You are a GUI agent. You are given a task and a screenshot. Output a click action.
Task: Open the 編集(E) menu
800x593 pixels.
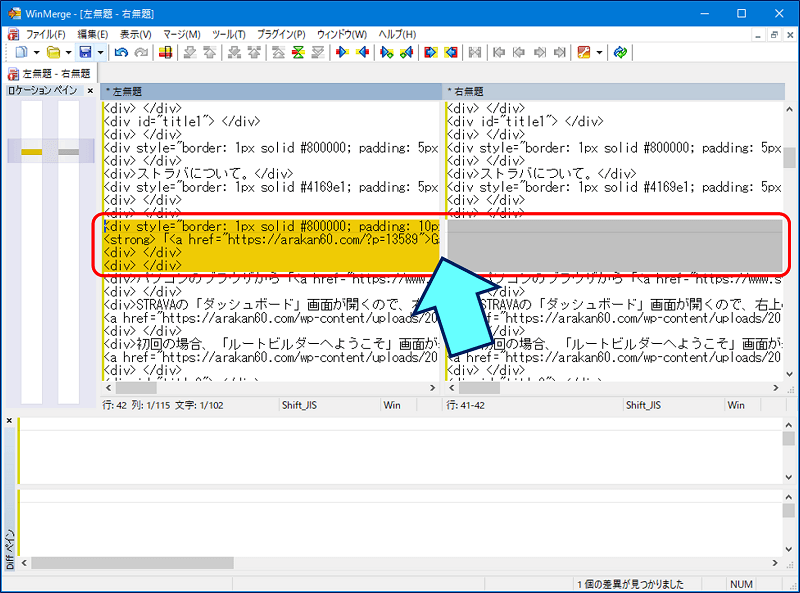pyautogui.click(x=93, y=35)
